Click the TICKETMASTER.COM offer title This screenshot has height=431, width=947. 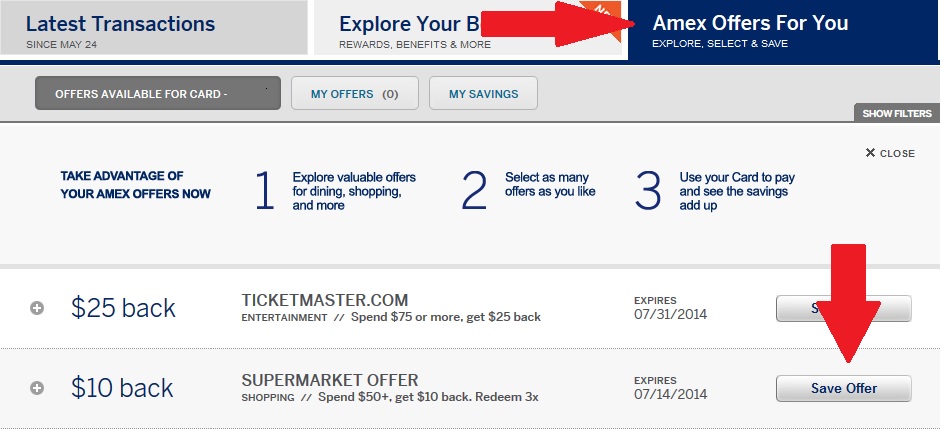pos(325,300)
